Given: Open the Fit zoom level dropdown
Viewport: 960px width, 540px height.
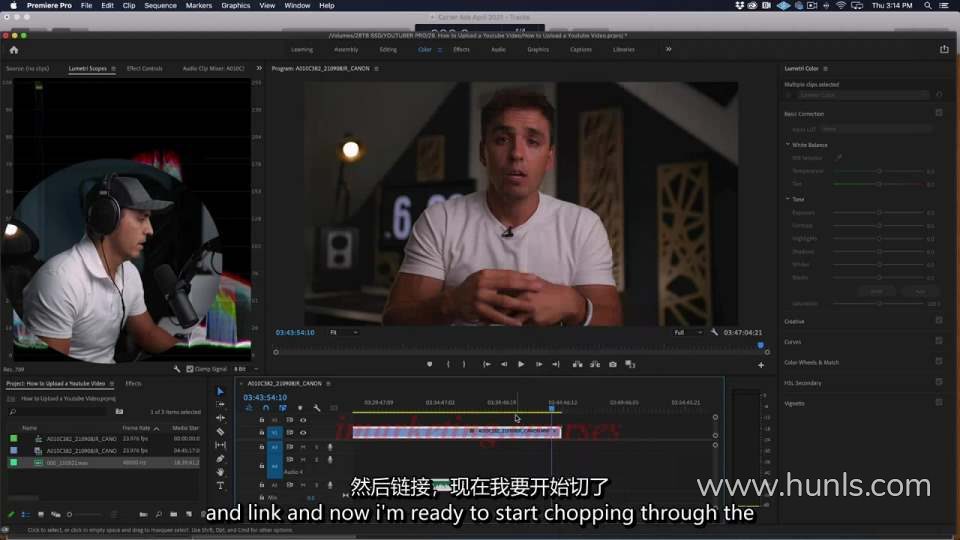Looking at the screenshot, I should [343, 332].
